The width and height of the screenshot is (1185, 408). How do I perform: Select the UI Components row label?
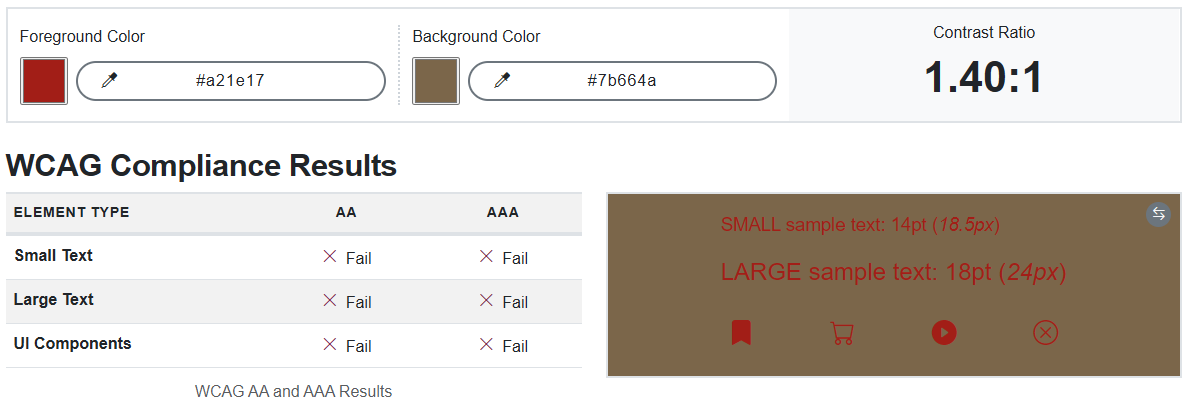point(73,344)
